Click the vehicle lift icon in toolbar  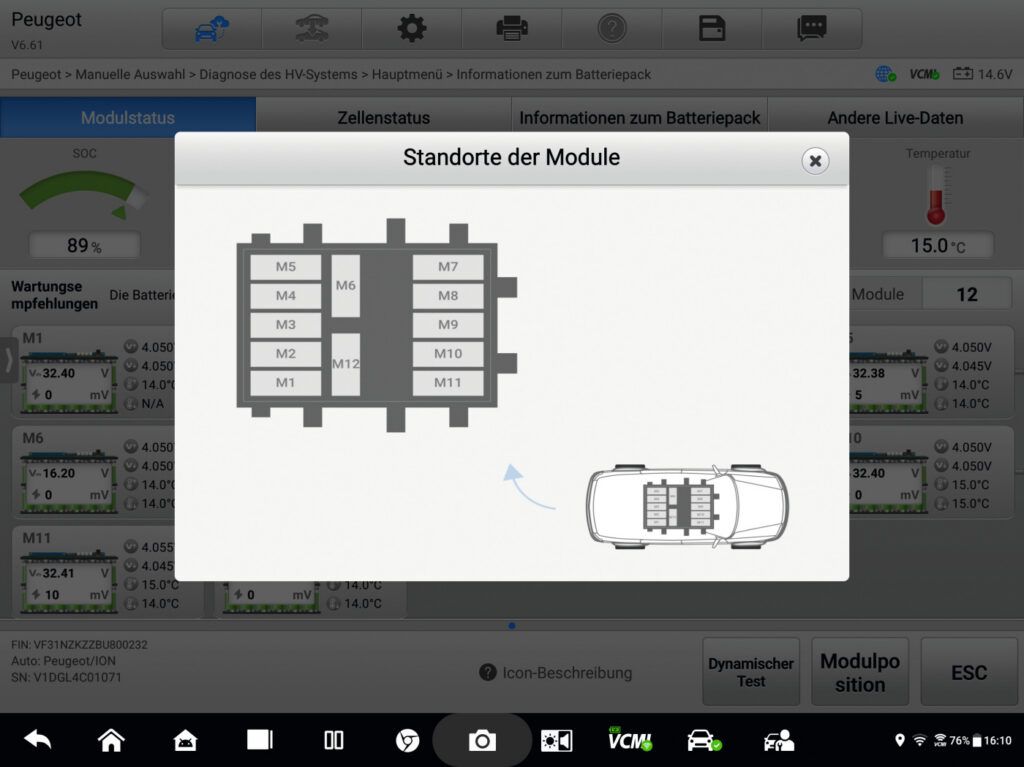tap(312, 29)
